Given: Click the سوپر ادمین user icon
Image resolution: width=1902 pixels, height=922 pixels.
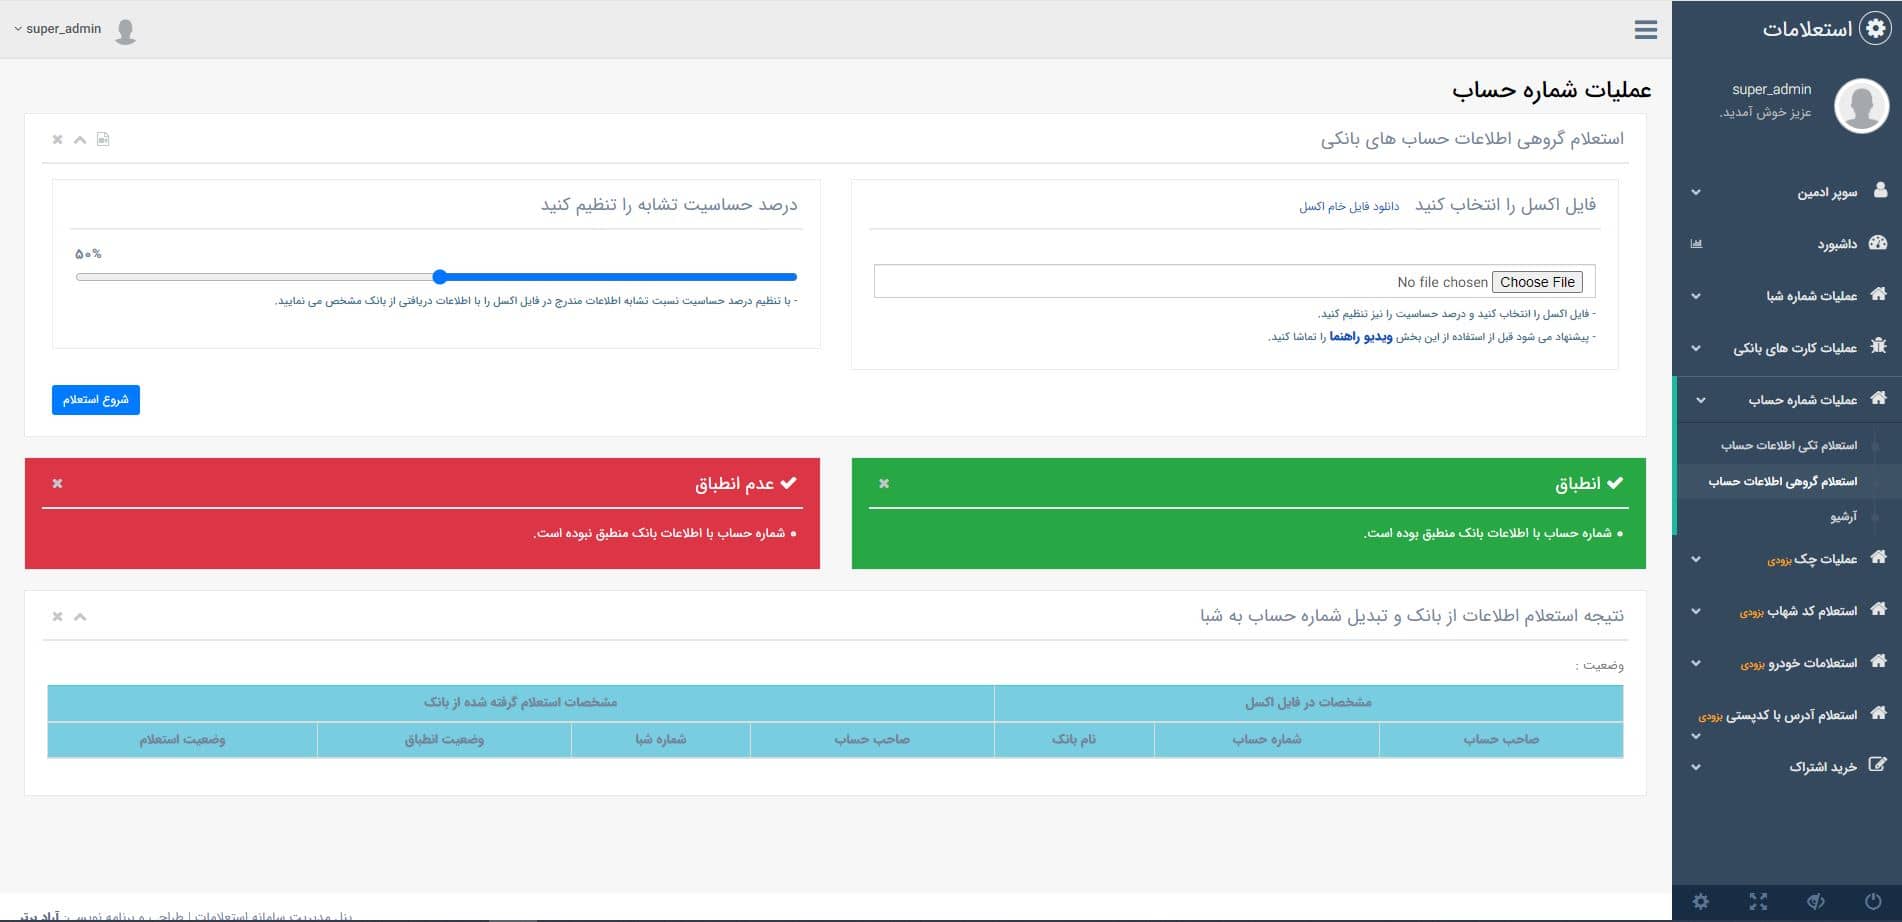Looking at the screenshot, I should (x=1880, y=190).
